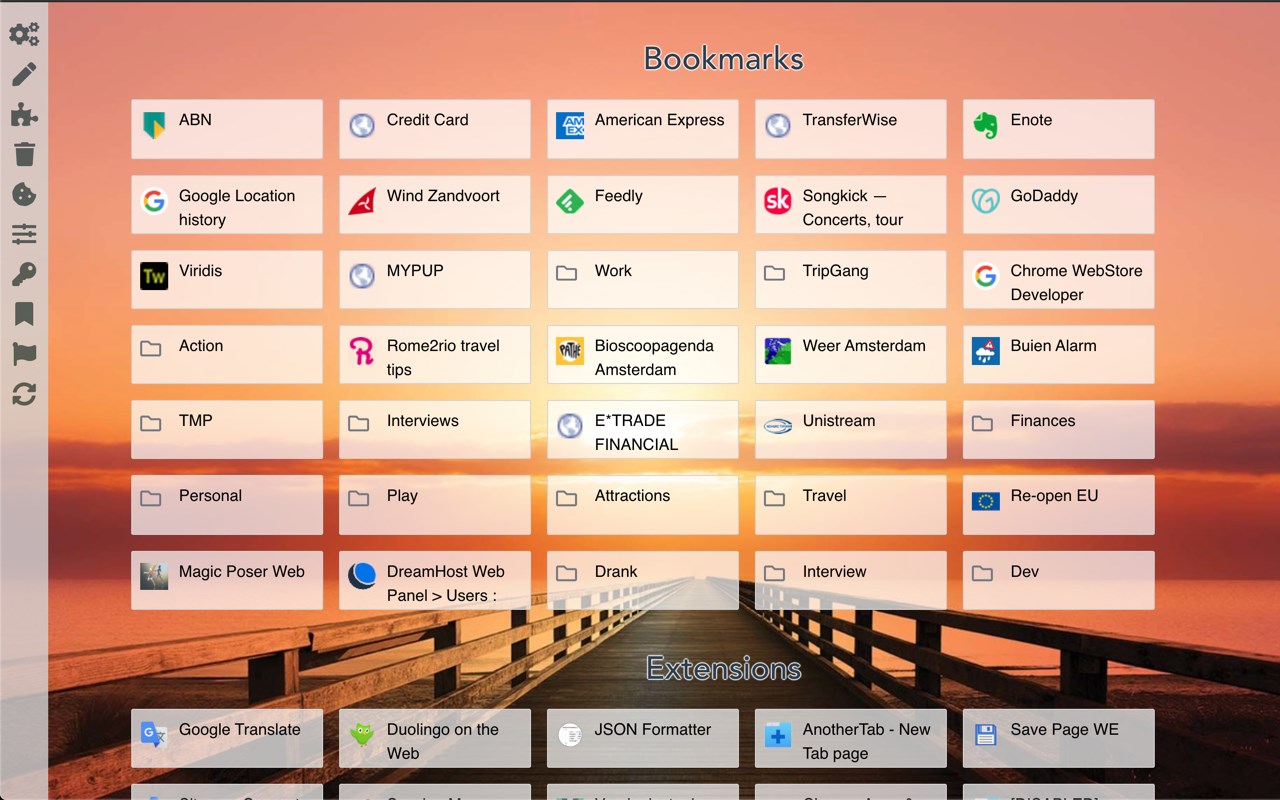Image resolution: width=1280 pixels, height=800 pixels.
Task: Open the Dev bookmark folder
Action: pyautogui.click(x=1059, y=580)
